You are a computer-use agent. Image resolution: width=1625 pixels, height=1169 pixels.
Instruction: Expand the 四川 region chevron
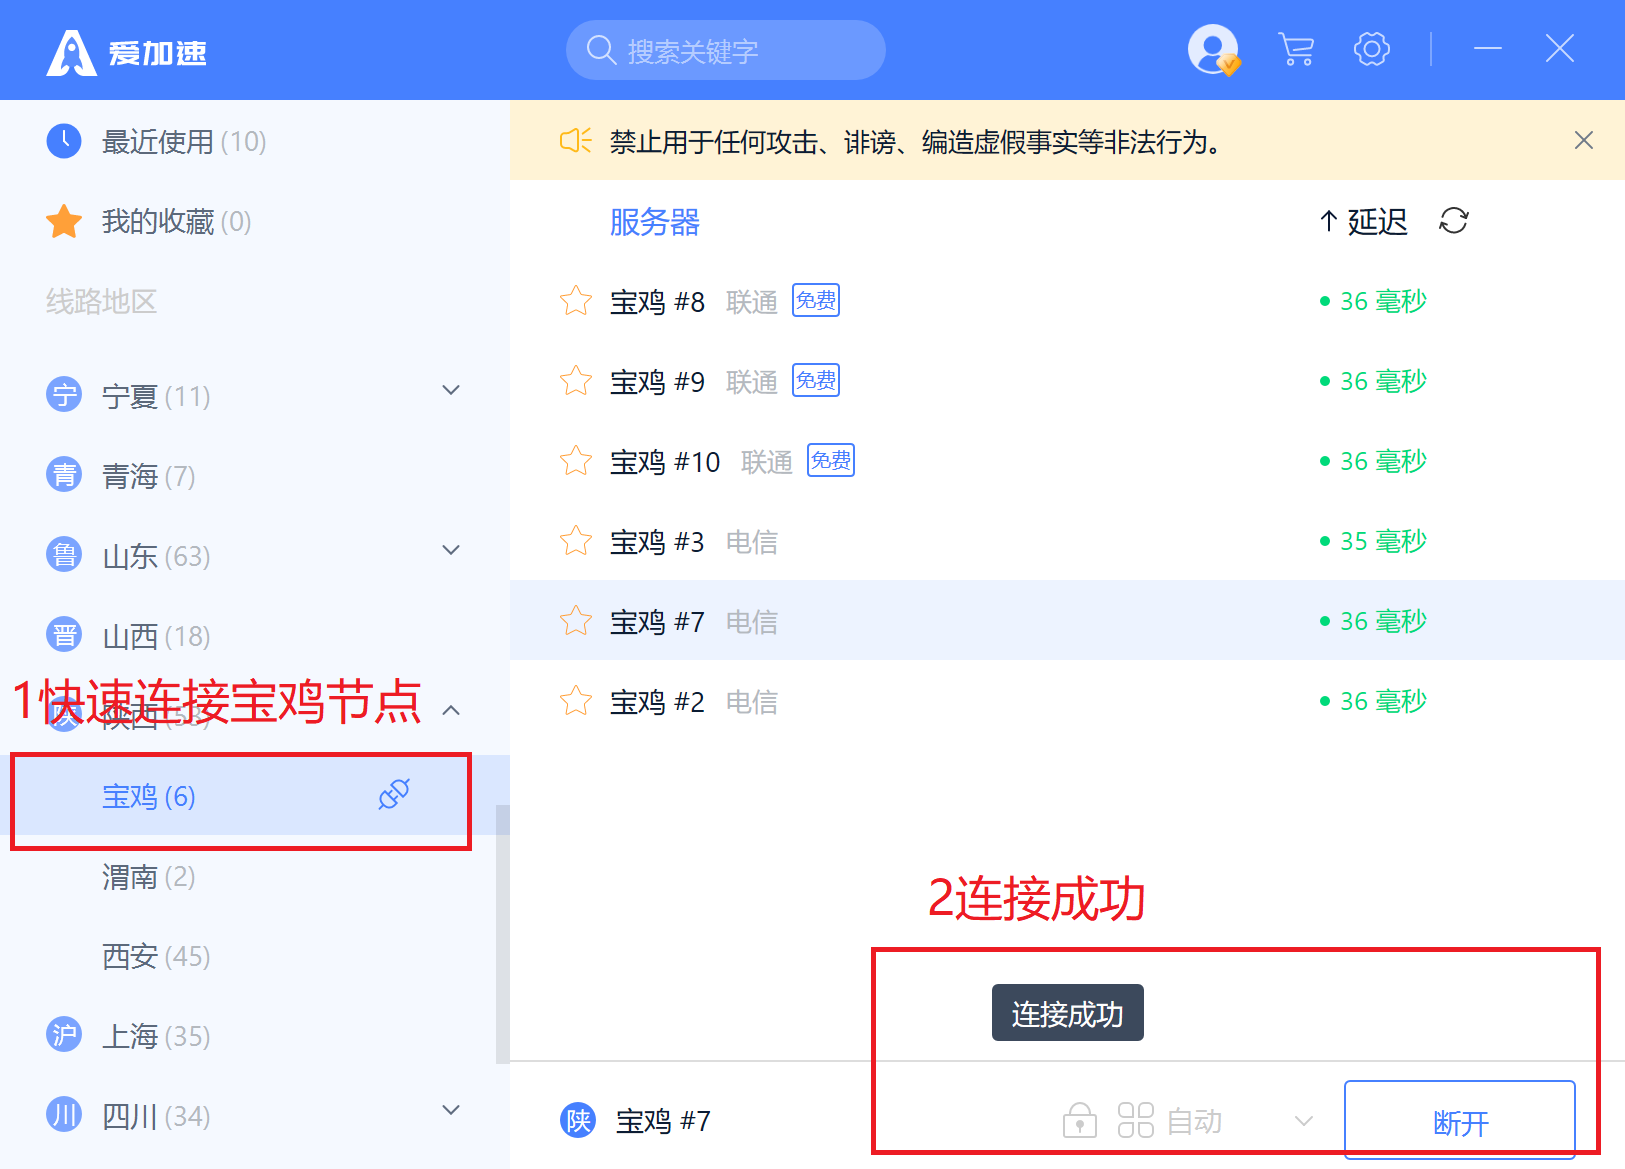451,1110
